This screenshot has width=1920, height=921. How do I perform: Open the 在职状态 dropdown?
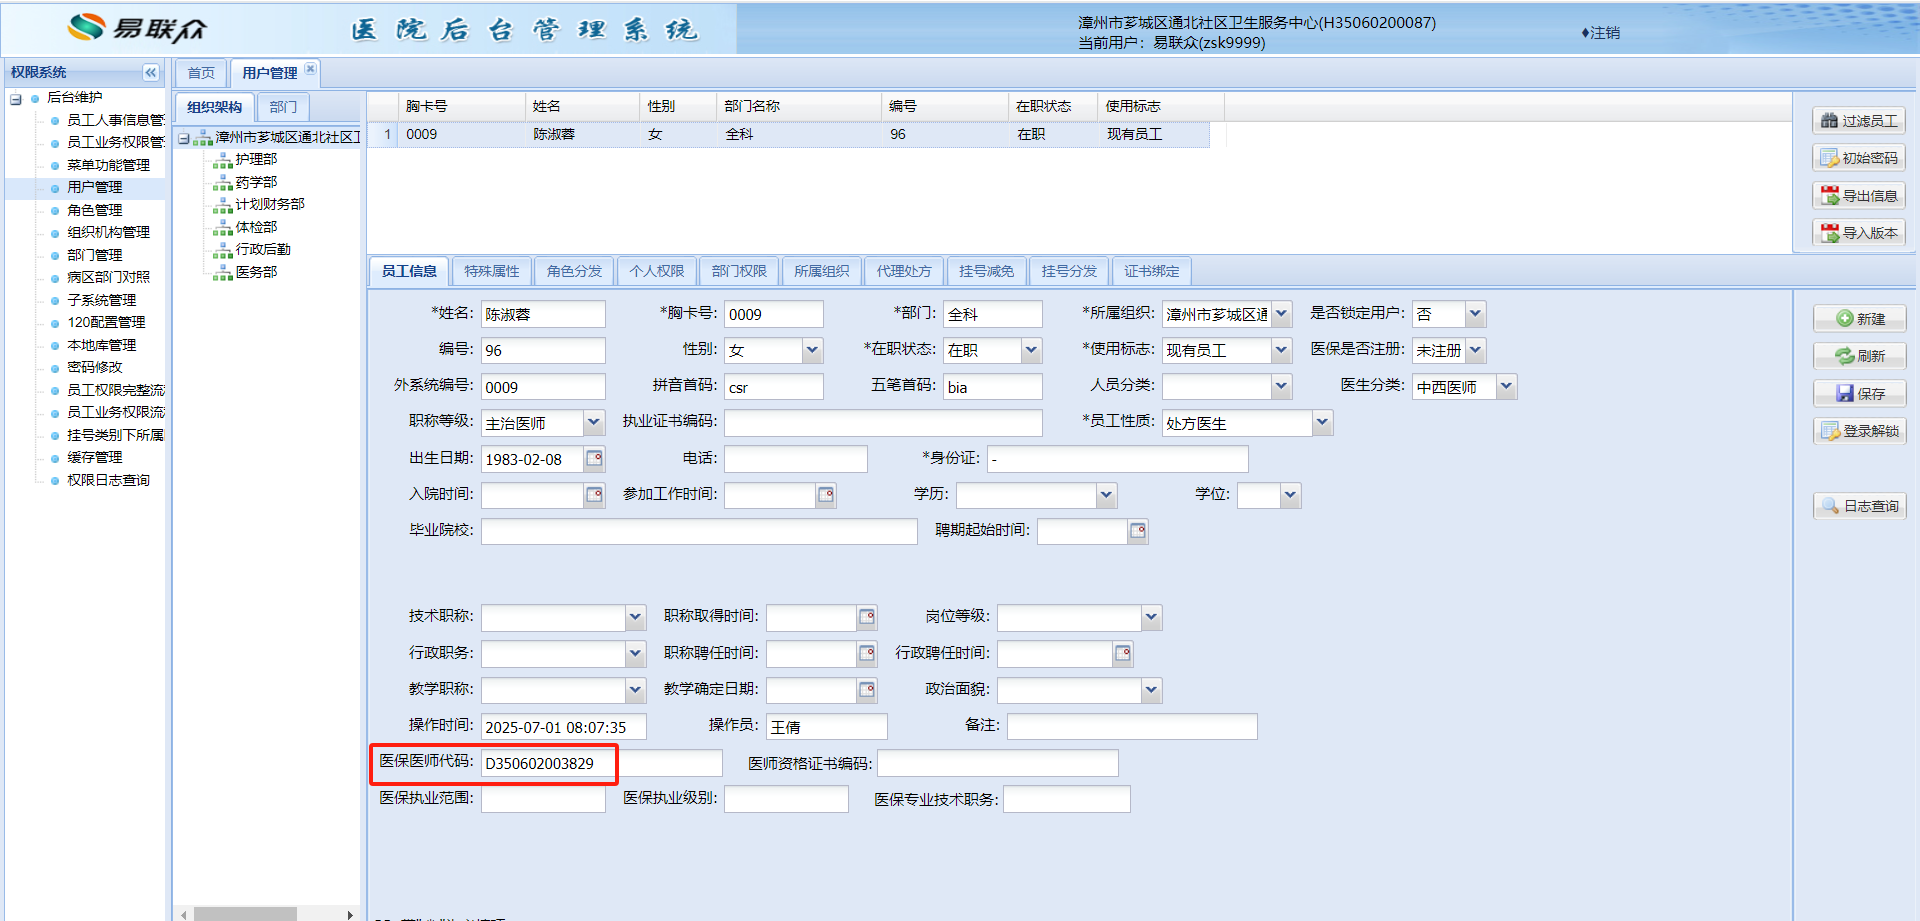click(x=1032, y=350)
